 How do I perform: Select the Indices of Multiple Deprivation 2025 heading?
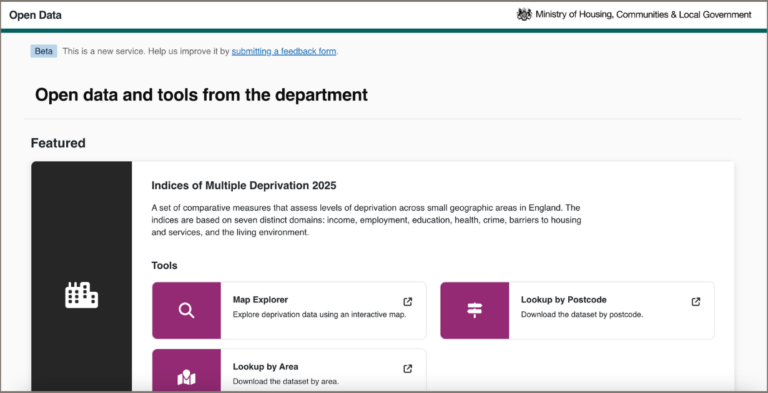coord(244,186)
